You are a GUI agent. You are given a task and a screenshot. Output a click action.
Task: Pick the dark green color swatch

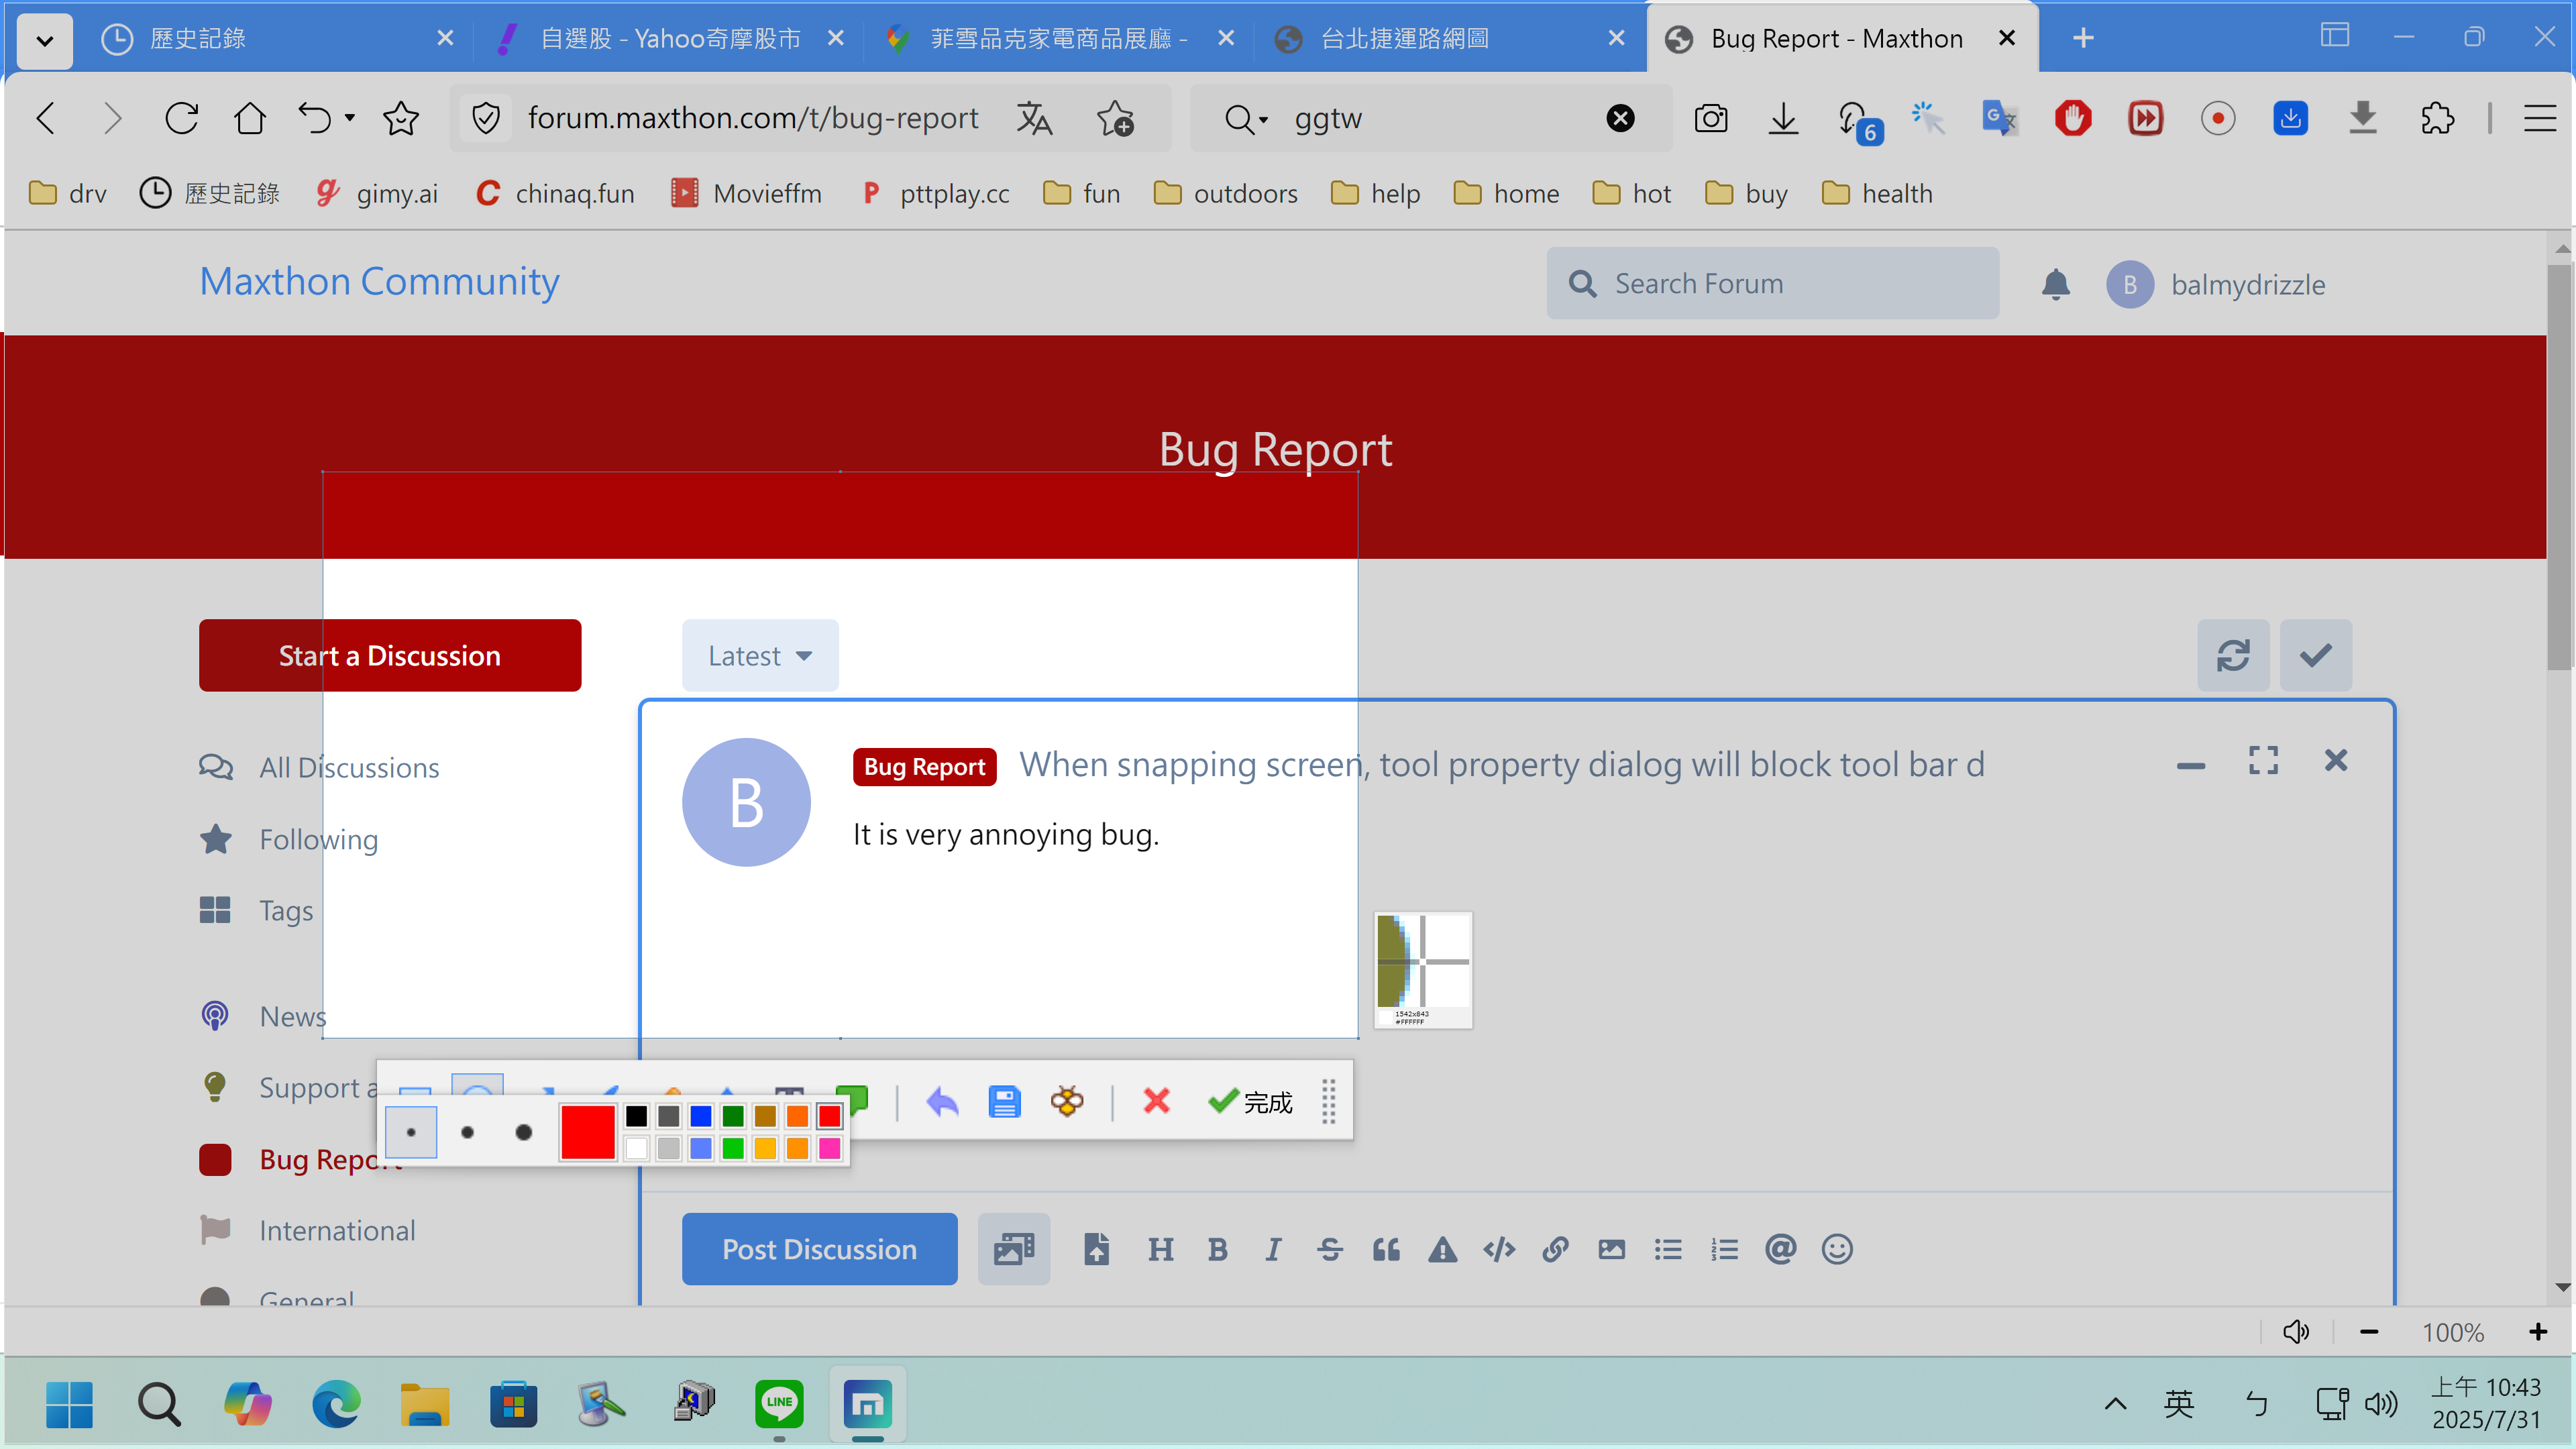(x=733, y=1116)
